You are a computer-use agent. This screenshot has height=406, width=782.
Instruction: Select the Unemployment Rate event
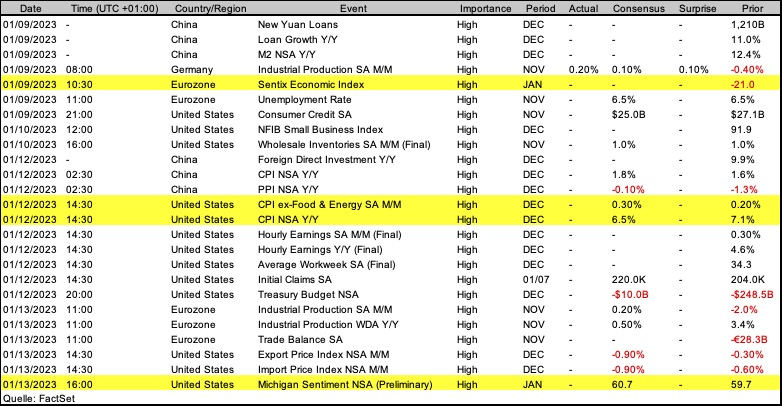pos(305,99)
